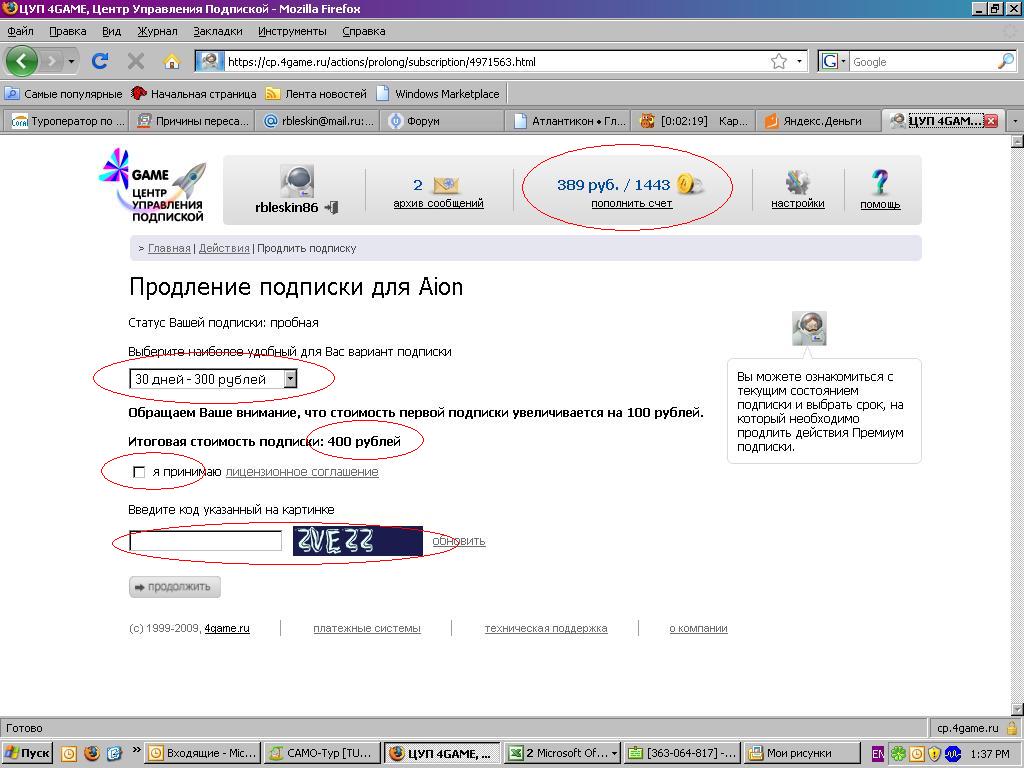The image size is (1024, 768).
Task: Click the 4Game rocket logo
Action: 155,186
